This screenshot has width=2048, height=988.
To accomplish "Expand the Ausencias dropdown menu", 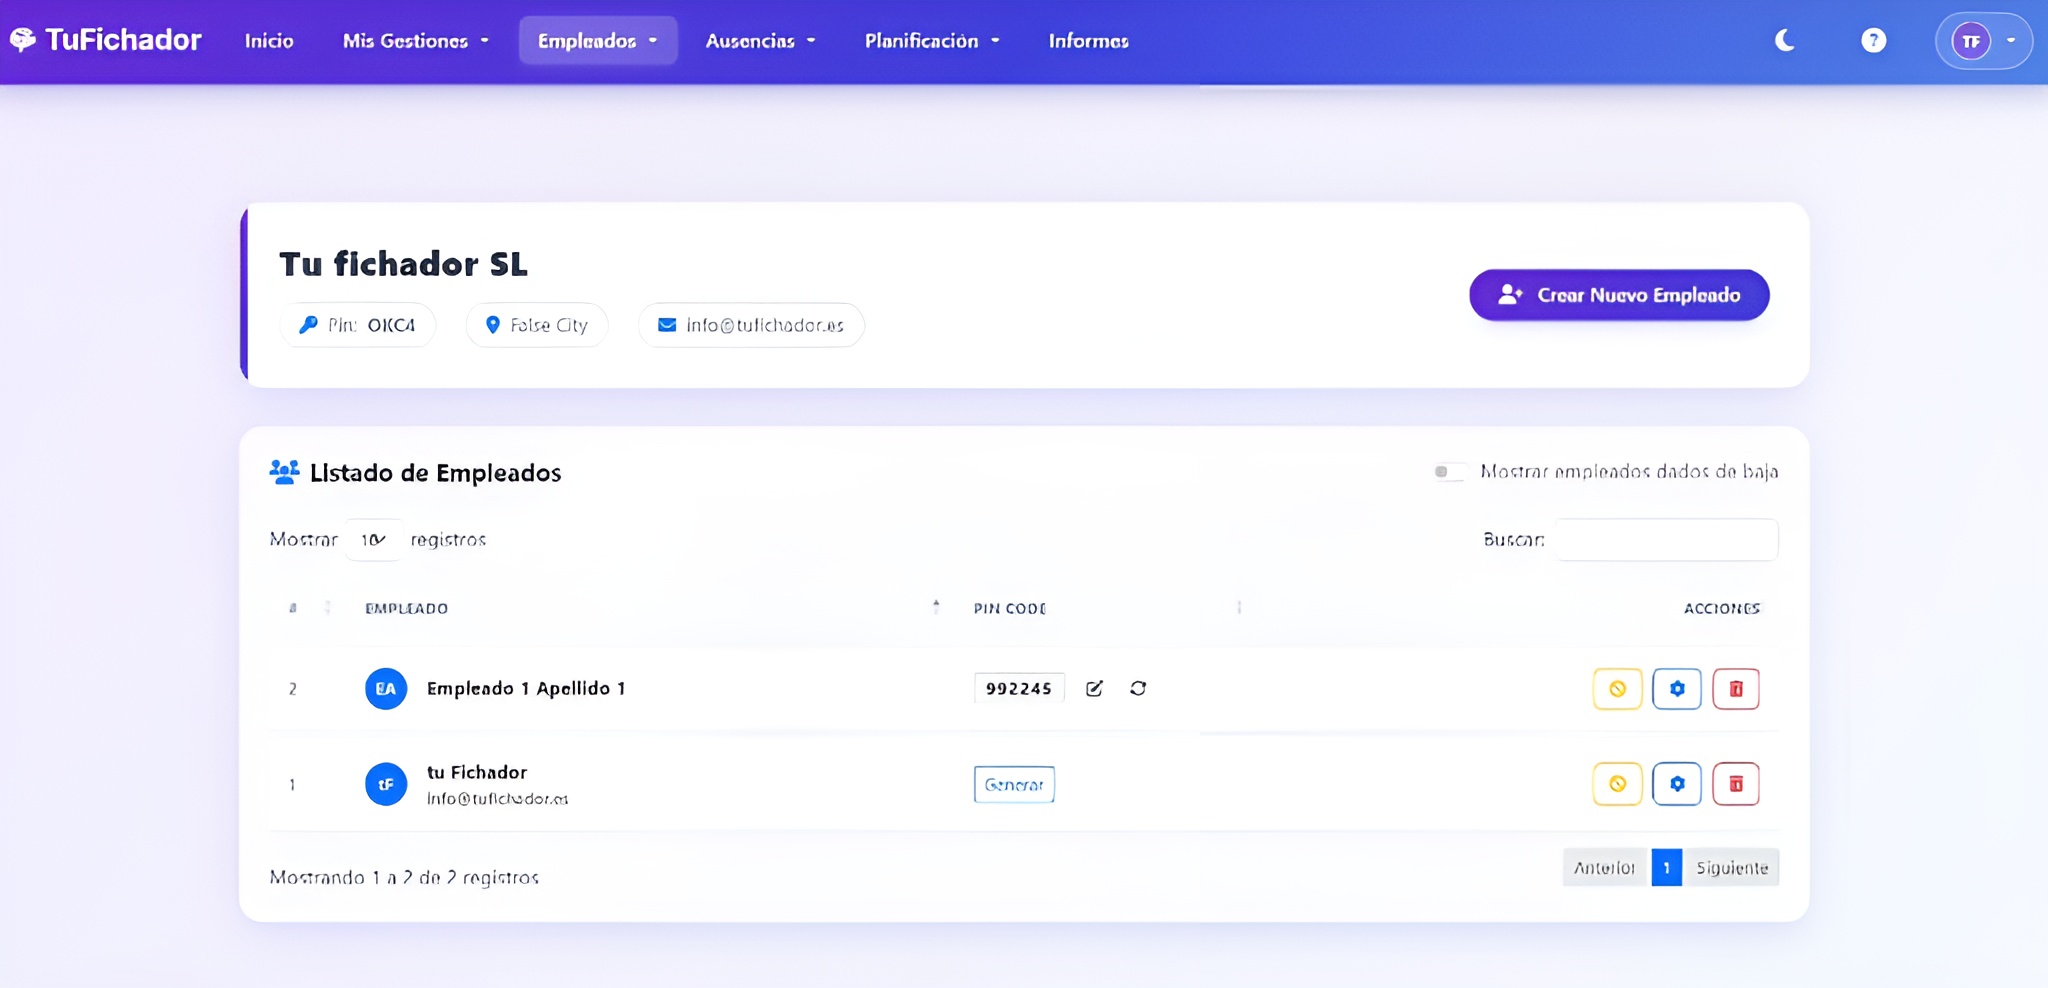I will (x=760, y=41).
